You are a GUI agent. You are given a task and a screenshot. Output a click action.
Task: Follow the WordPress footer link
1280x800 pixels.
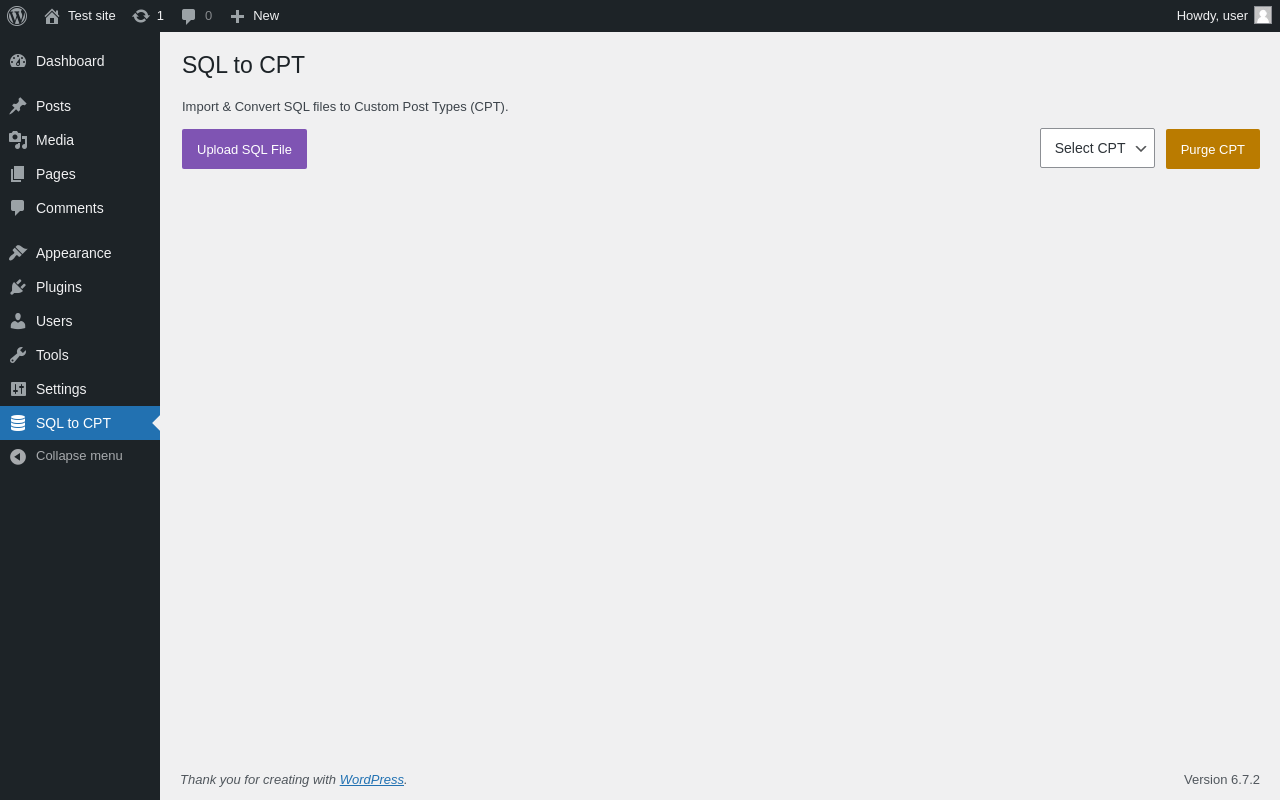pyautogui.click(x=372, y=779)
